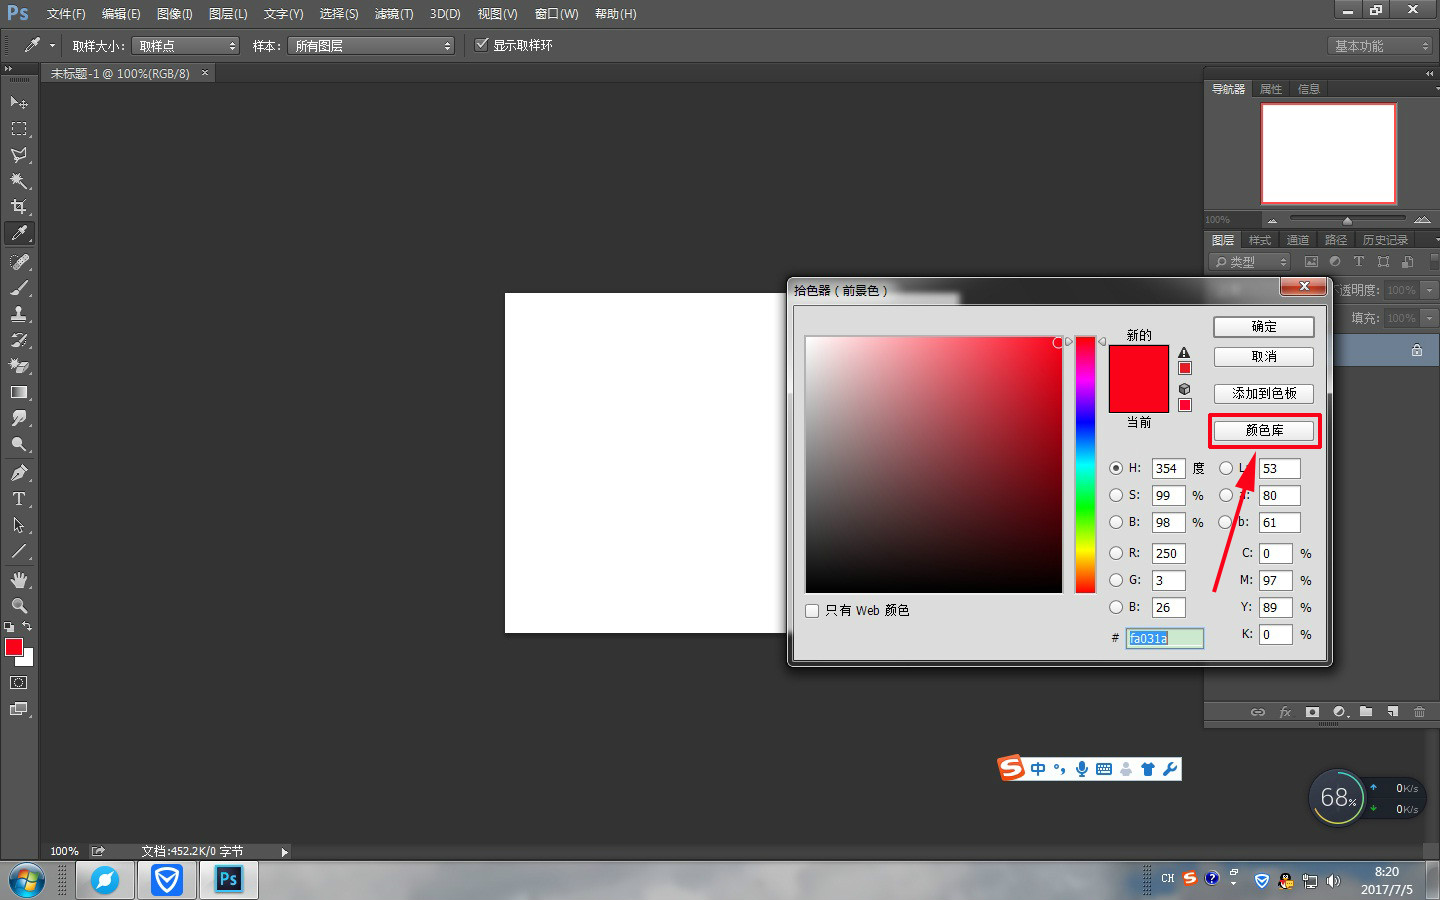Open the 图像(I) menu
Screen dimensions: 1440x900
175,14
